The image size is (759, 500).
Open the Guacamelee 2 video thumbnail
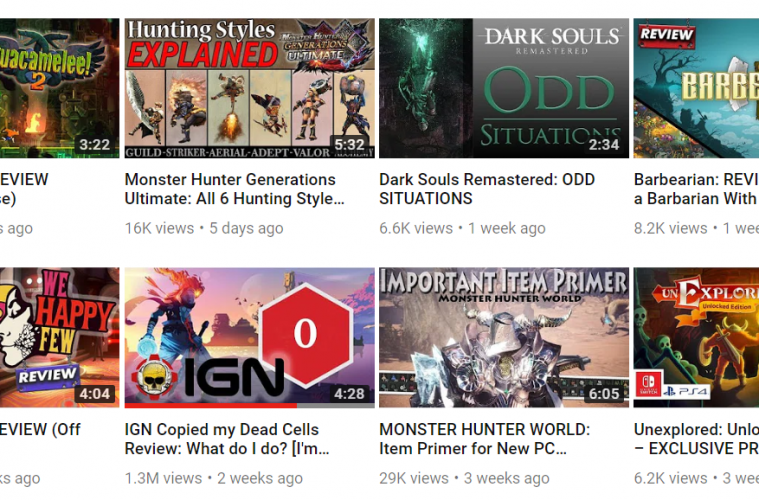click(59, 88)
